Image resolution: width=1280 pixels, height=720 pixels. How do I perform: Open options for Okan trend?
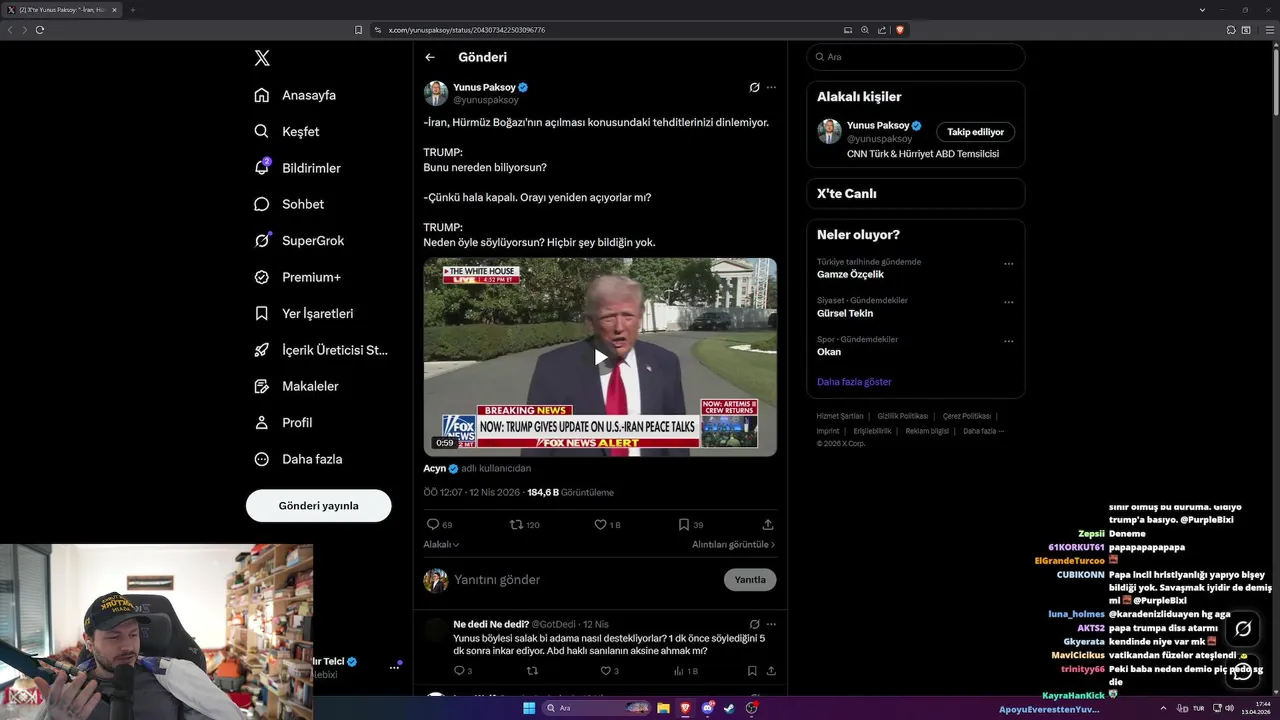[1008, 341]
